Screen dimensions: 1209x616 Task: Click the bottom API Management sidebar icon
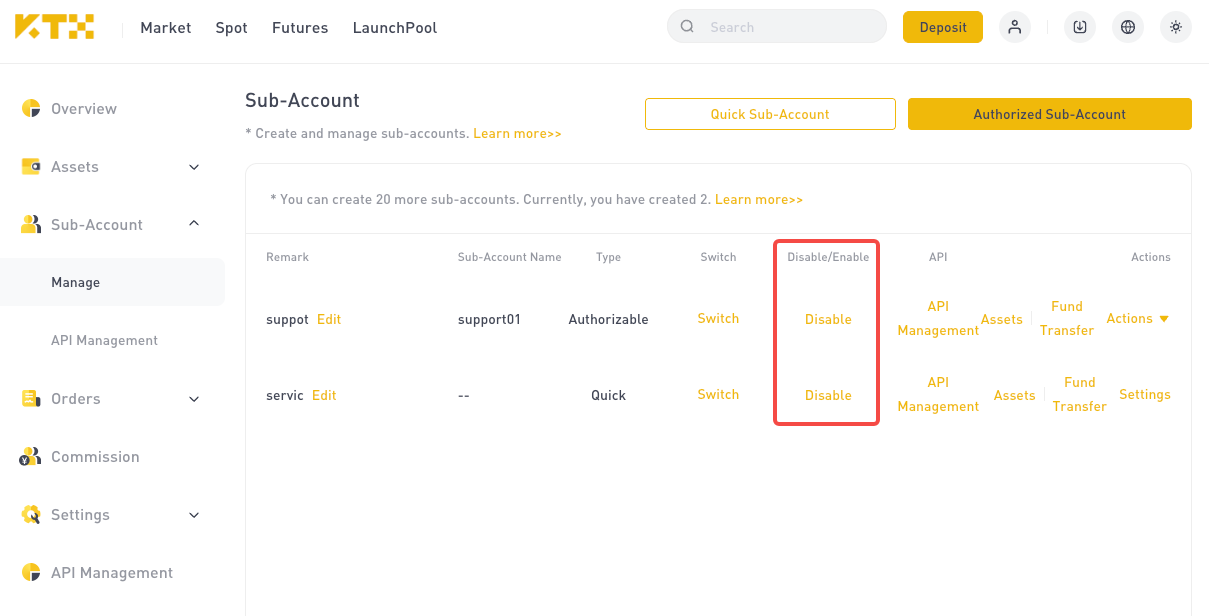[x=31, y=572]
